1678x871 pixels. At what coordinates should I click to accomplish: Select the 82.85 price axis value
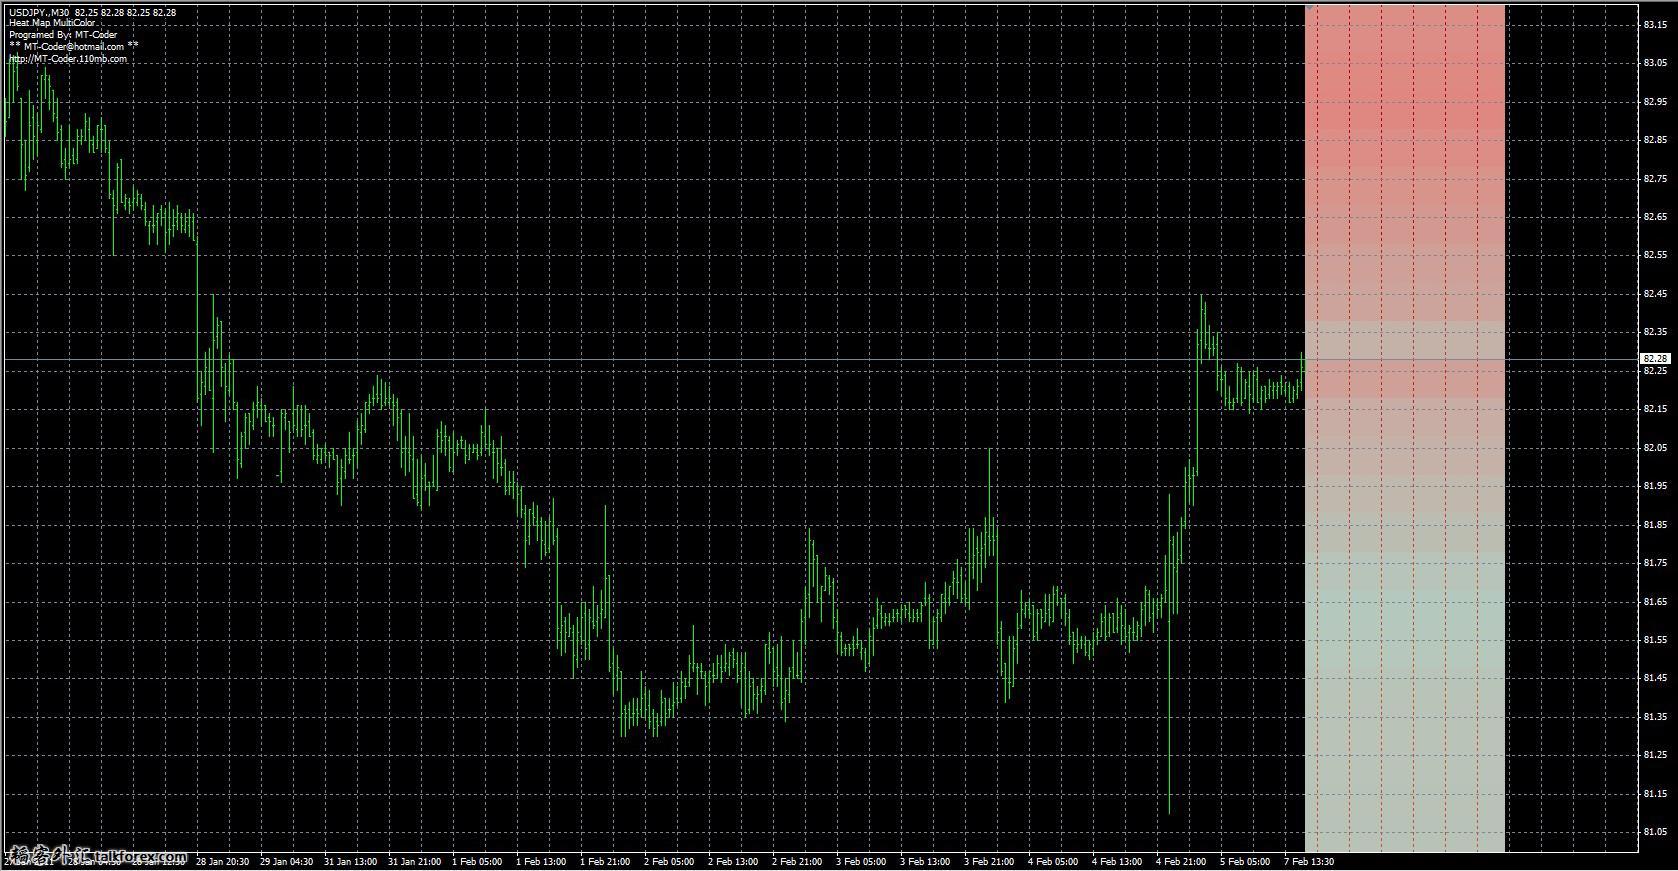pyautogui.click(x=1655, y=139)
